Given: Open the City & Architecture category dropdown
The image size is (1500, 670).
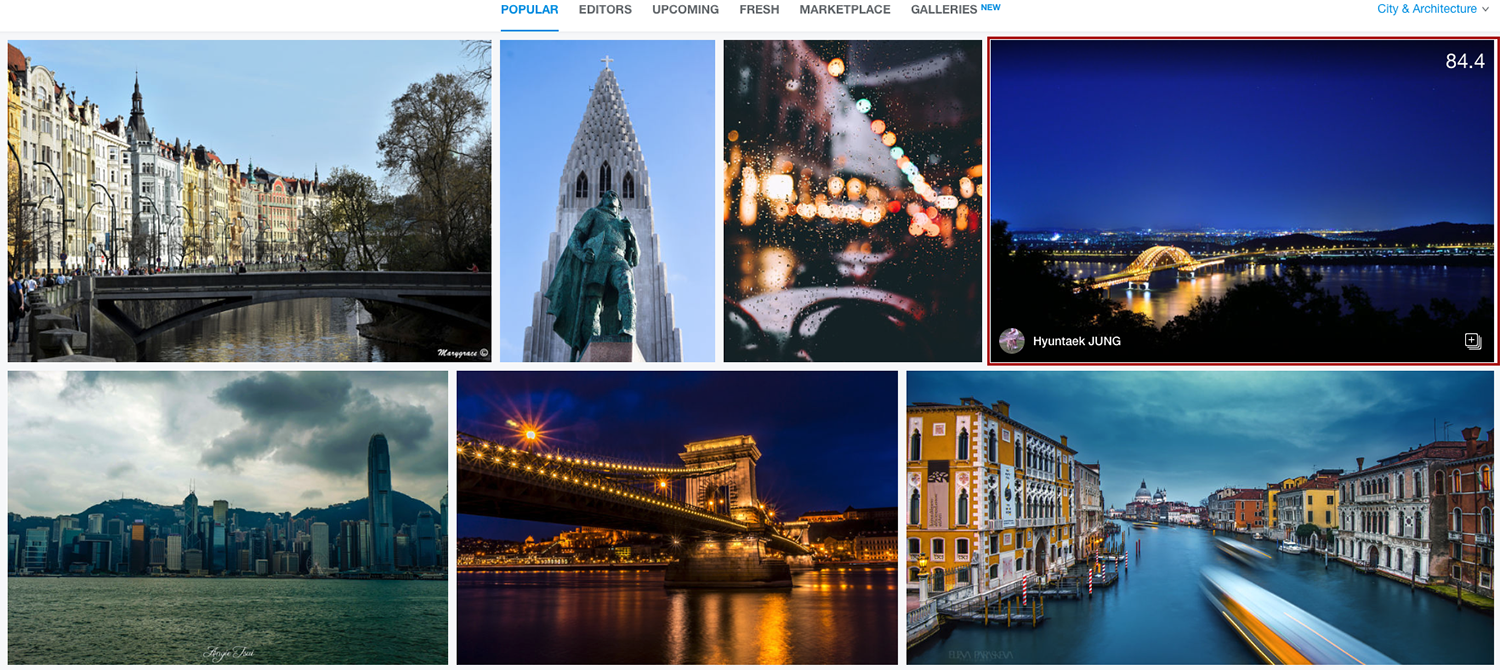Looking at the screenshot, I should pyautogui.click(x=1426, y=9).
